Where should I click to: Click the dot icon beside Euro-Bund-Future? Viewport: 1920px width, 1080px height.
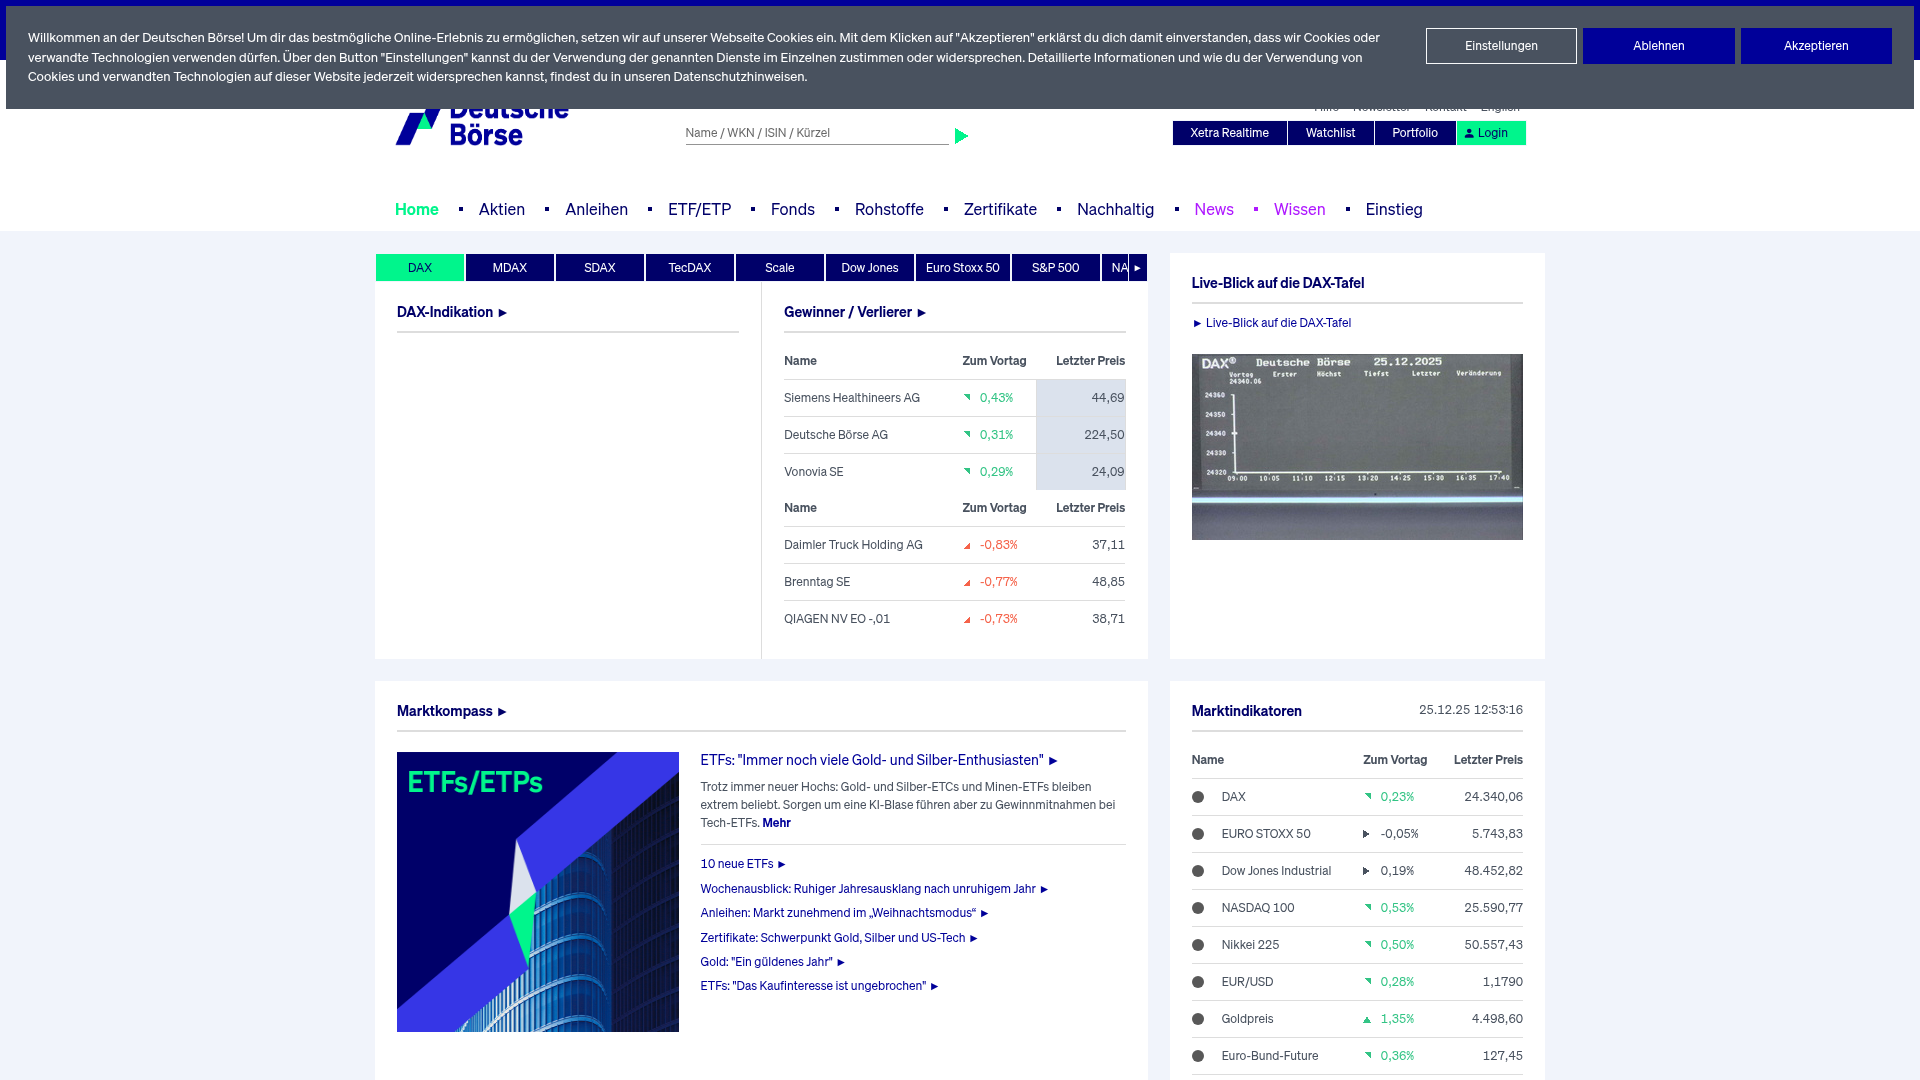tap(1198, 1056)
